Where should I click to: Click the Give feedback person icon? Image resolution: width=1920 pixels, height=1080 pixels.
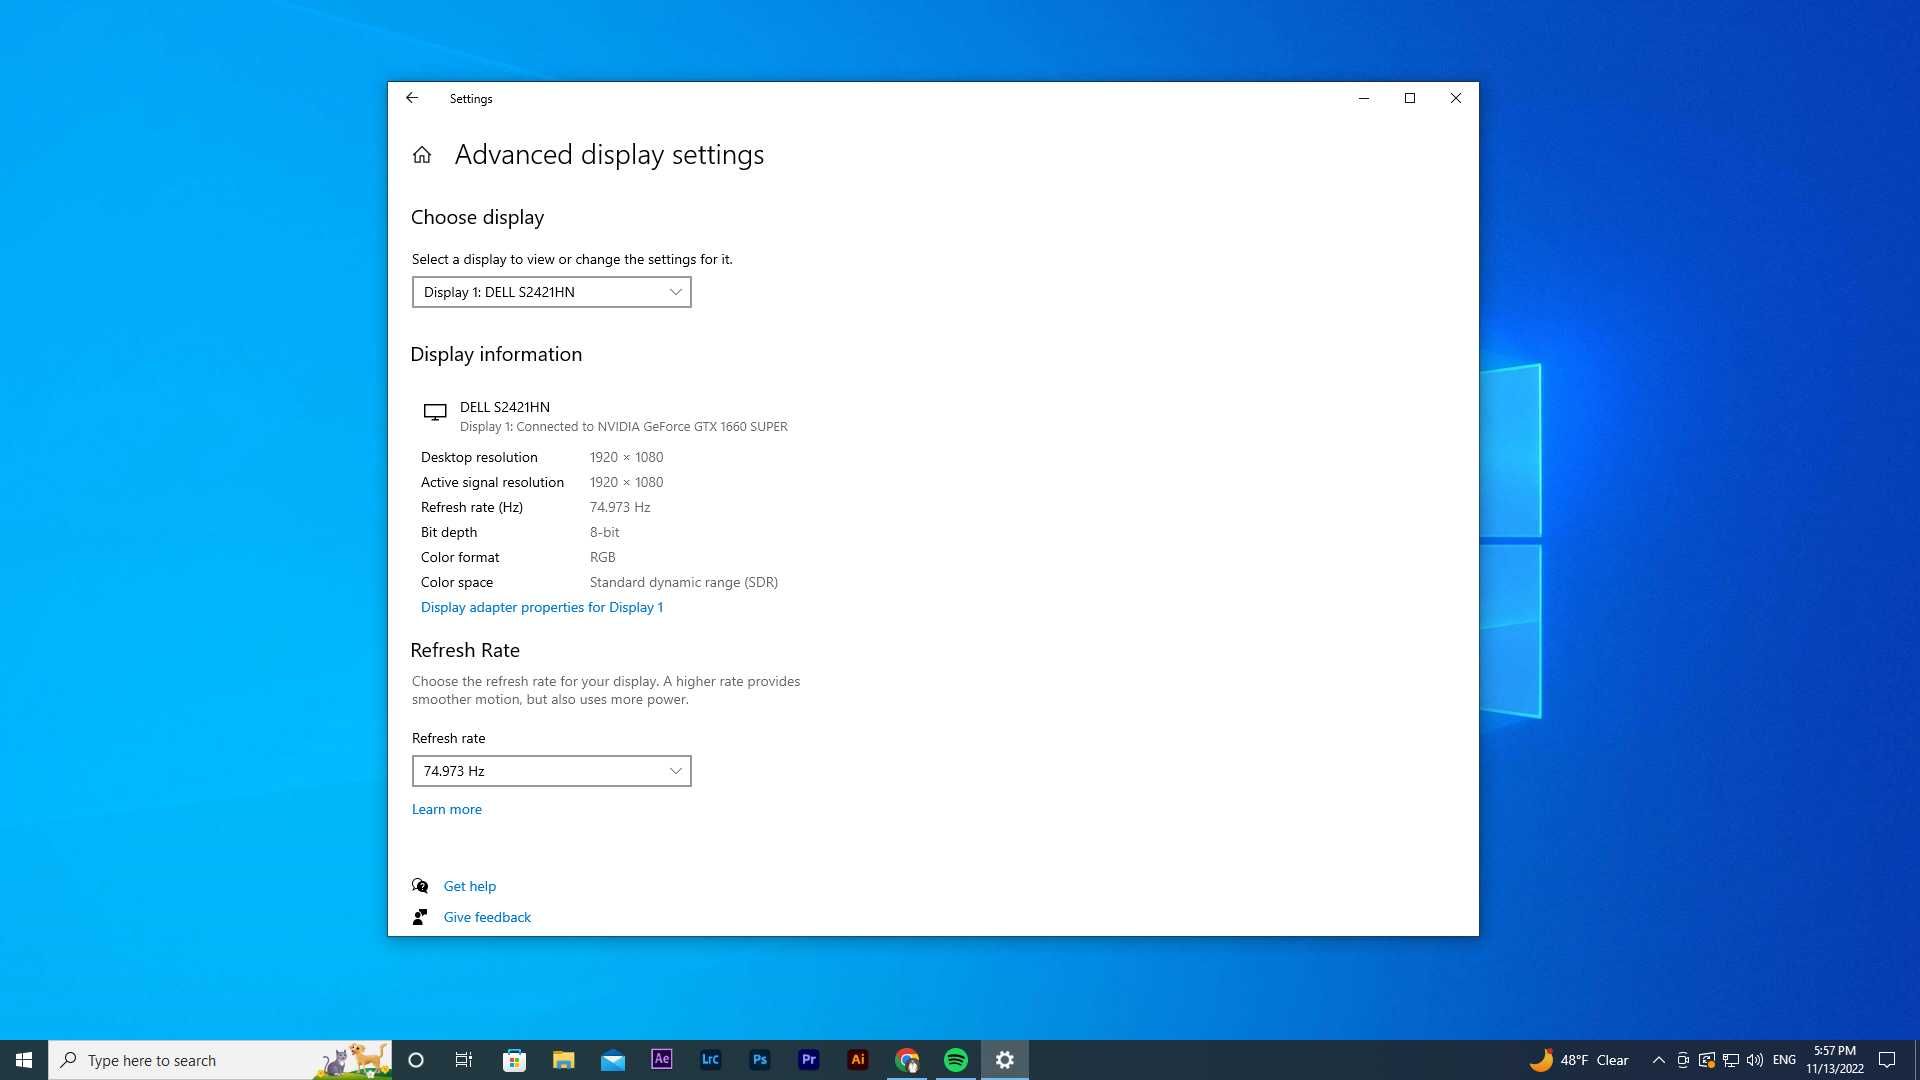[x=420, y=917]
